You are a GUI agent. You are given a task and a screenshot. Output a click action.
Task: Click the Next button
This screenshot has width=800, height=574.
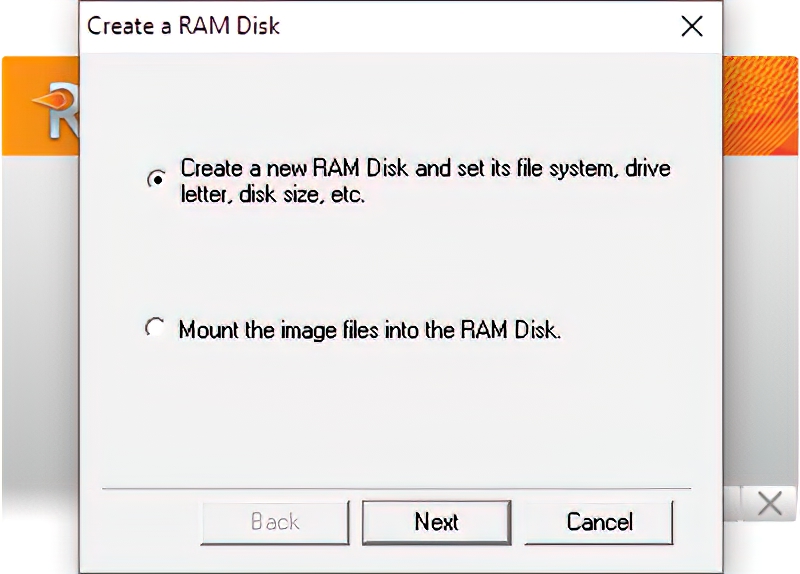(x=436, y=522)
